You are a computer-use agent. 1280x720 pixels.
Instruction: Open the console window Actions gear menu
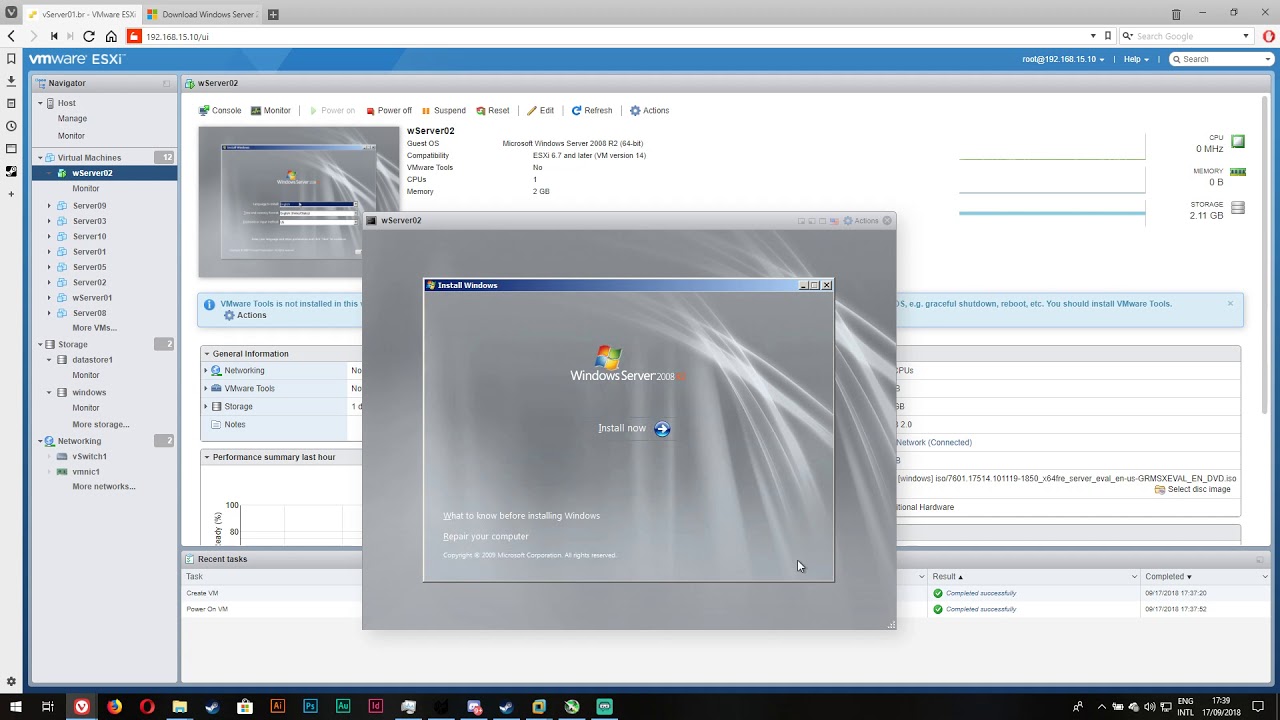click(860, 221)
